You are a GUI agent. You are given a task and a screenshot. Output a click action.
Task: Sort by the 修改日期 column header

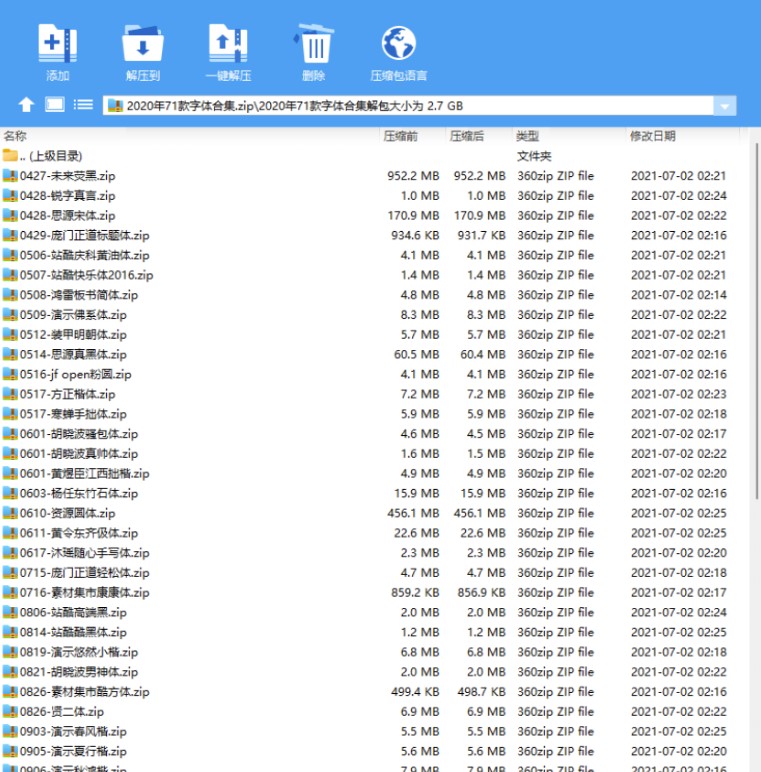(x=653, y=136)
